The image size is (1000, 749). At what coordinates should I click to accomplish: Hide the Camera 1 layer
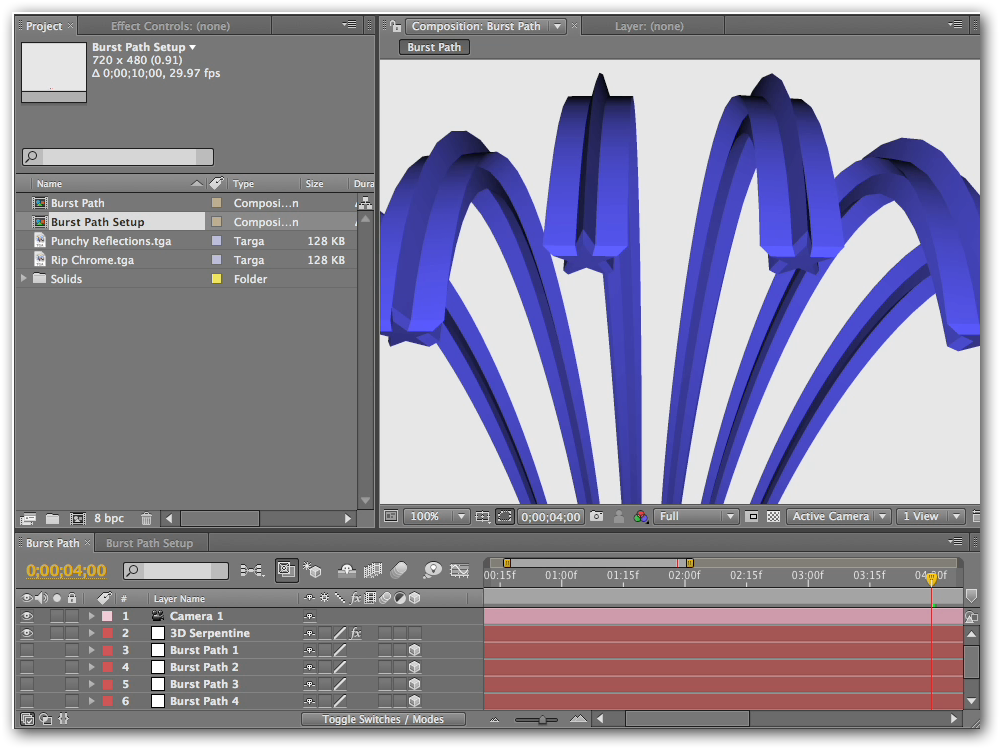27,616
